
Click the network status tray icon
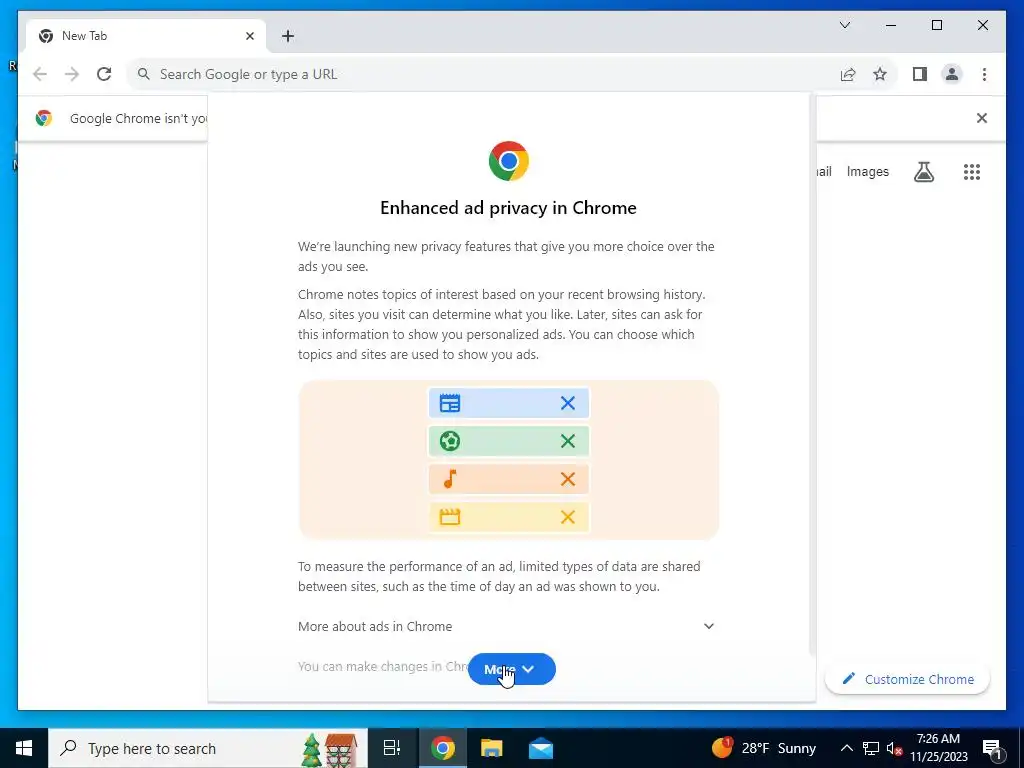(x=871, y=748)
